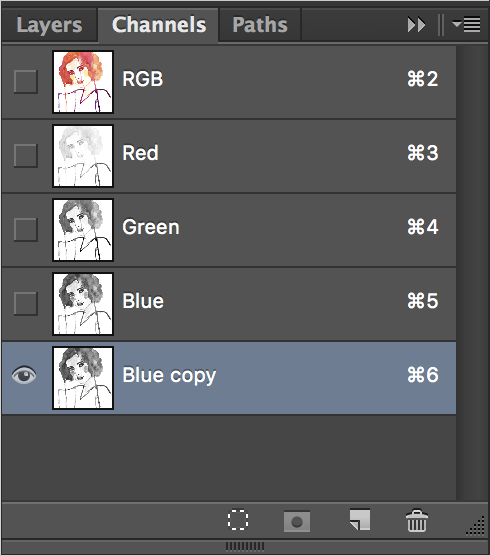490x556 pixels.
Task: Load channel as selection icon
Action: point(238,520)
